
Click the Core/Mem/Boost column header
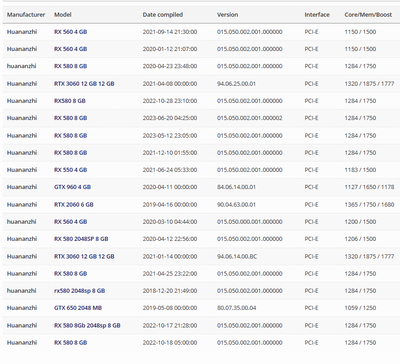click(368, 15)
